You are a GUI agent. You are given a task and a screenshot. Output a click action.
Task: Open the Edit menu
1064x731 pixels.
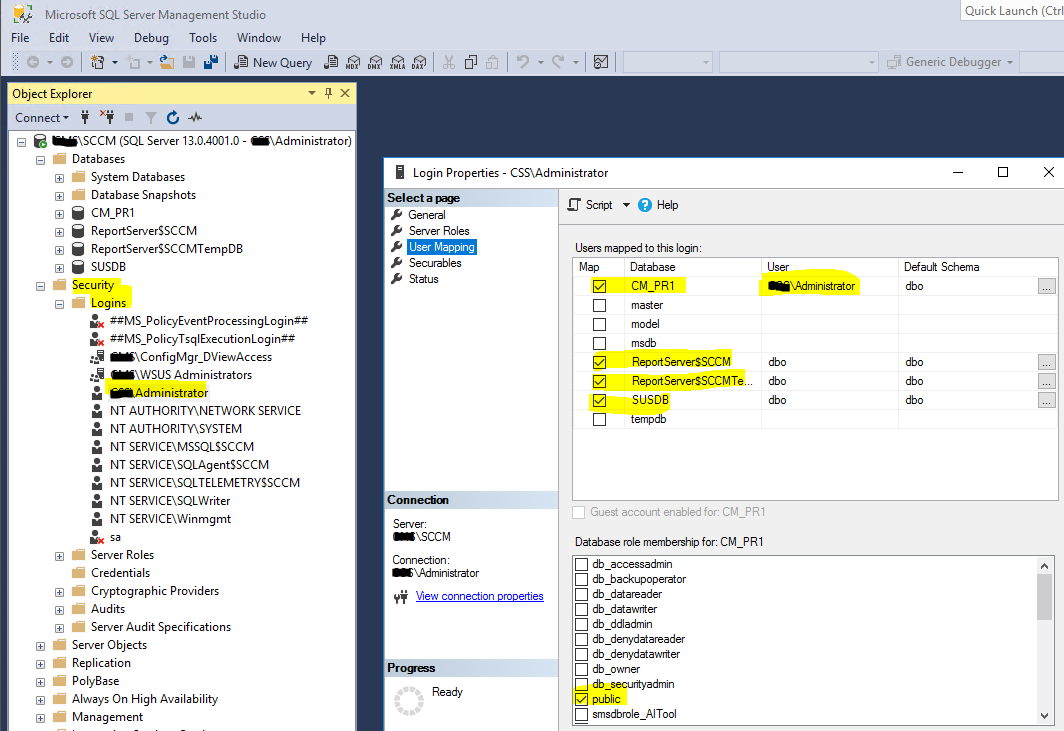[59, 38]
